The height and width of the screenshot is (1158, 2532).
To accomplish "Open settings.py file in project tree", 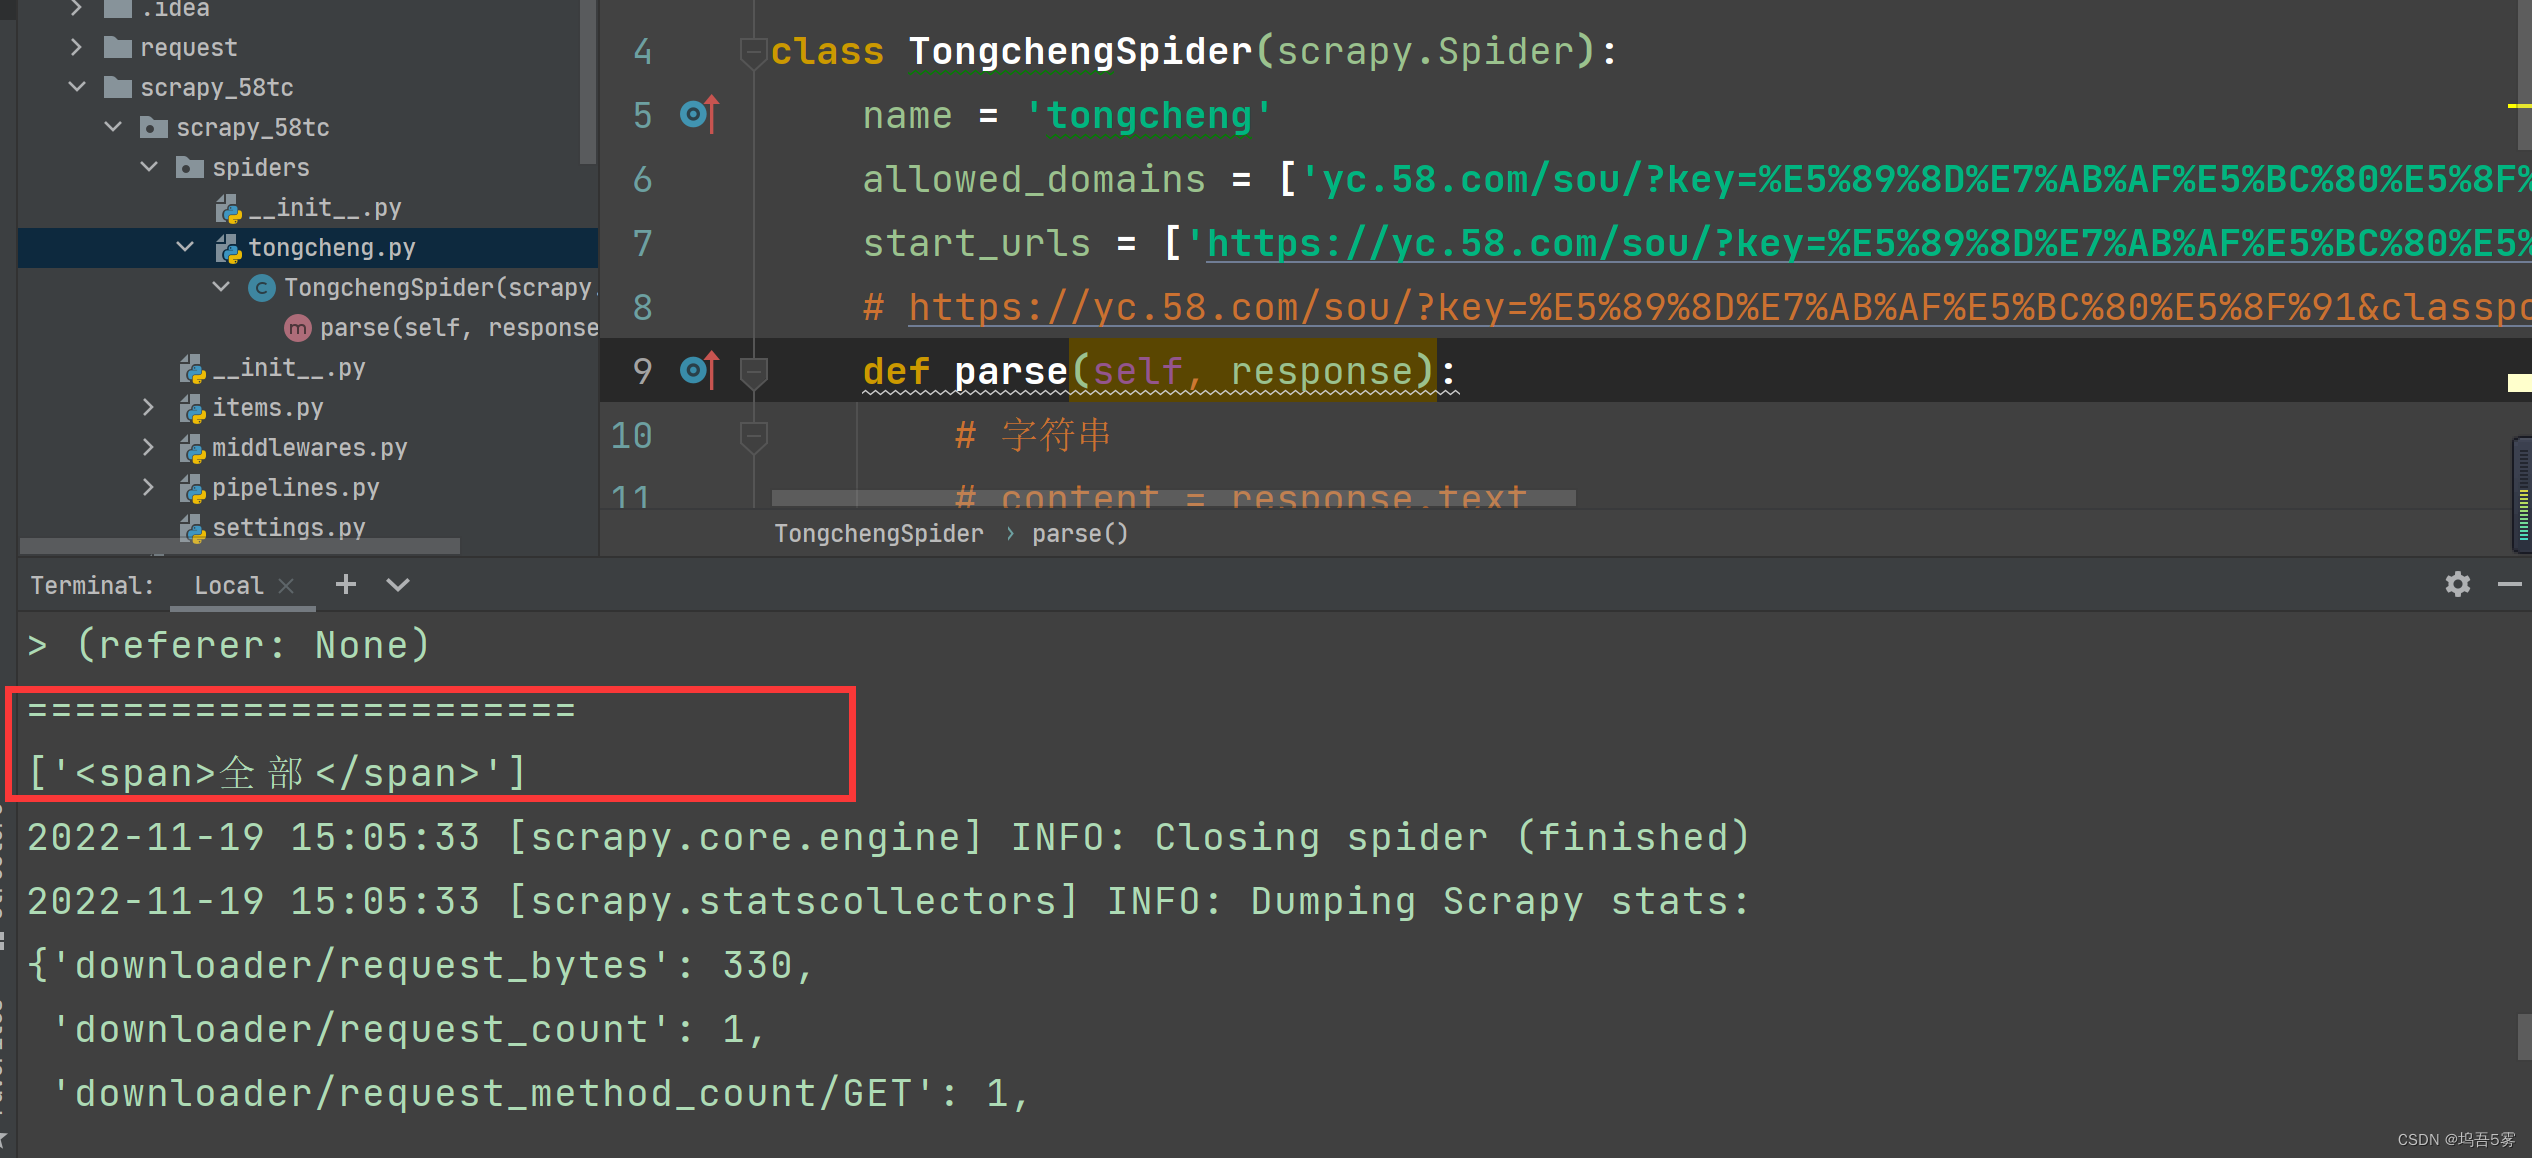I will 288,527.
